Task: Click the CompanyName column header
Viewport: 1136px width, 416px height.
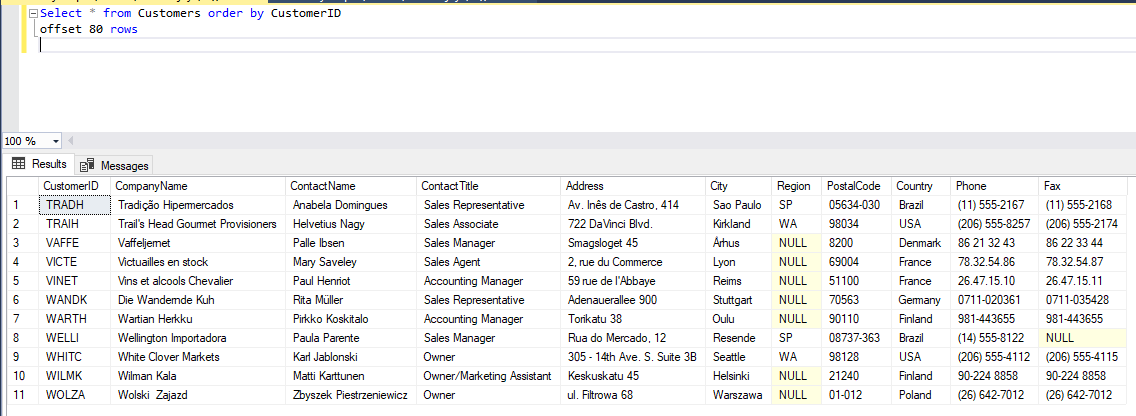Action: point(151,186)
